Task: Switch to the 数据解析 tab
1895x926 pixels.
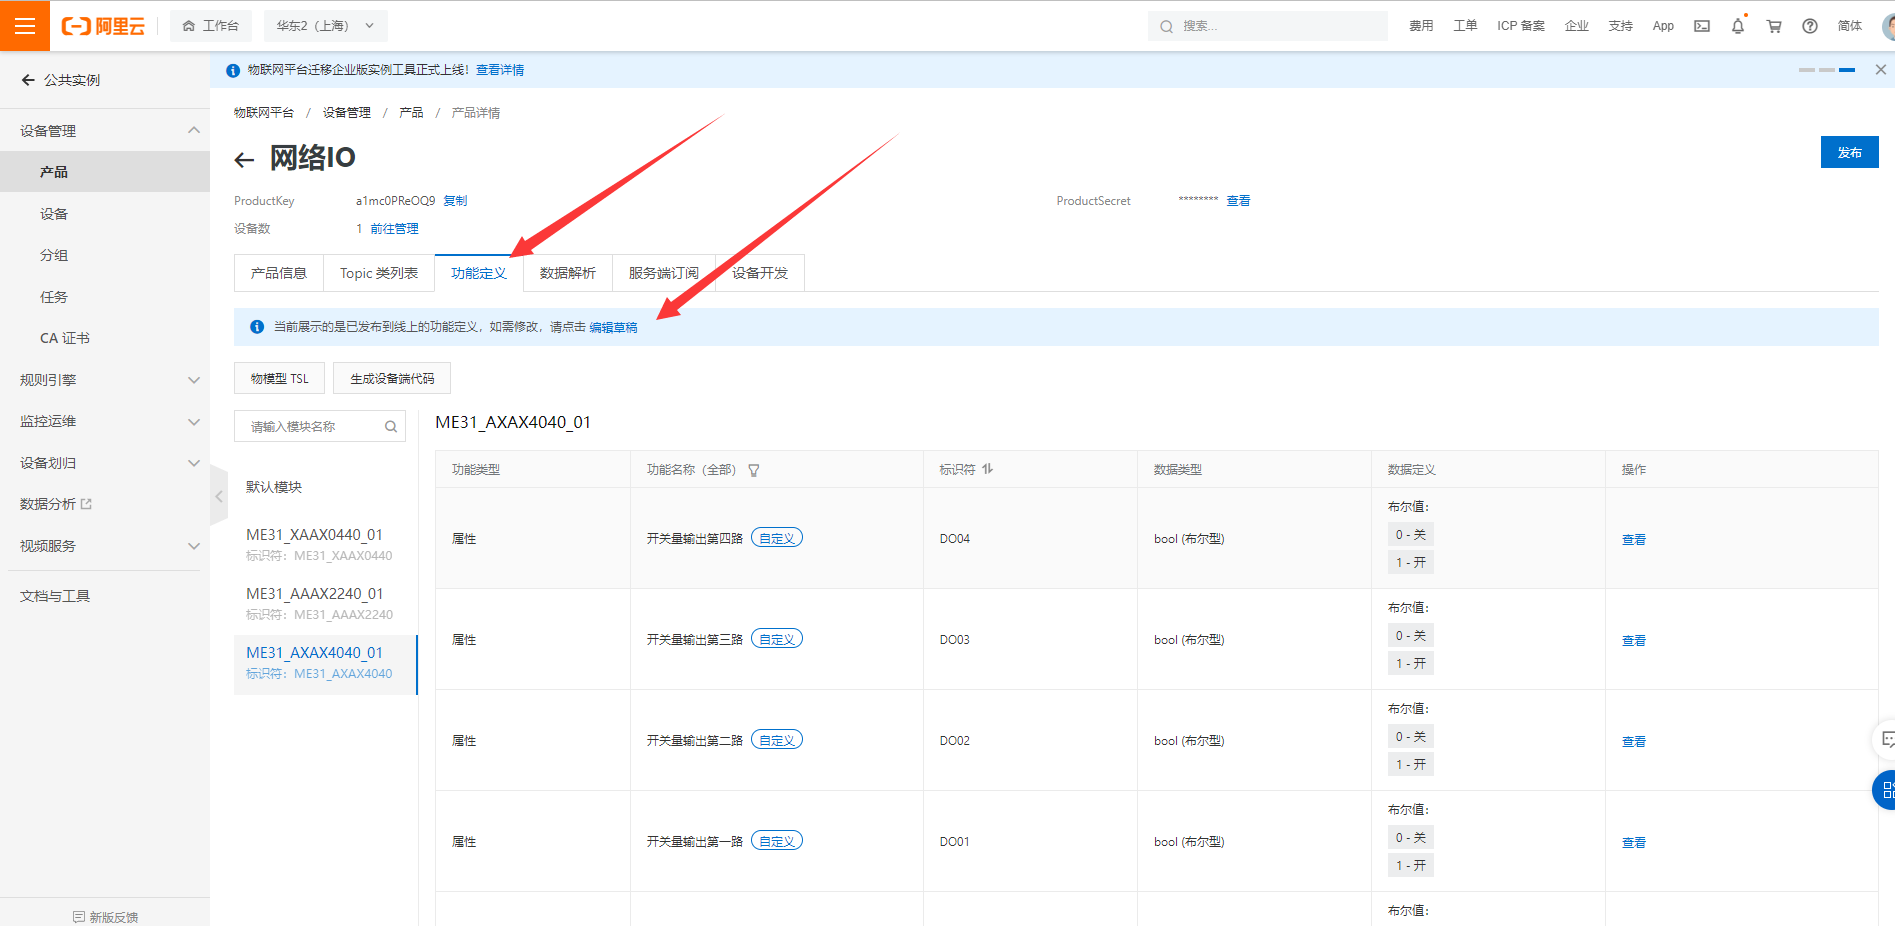Action: coord(568,273)
